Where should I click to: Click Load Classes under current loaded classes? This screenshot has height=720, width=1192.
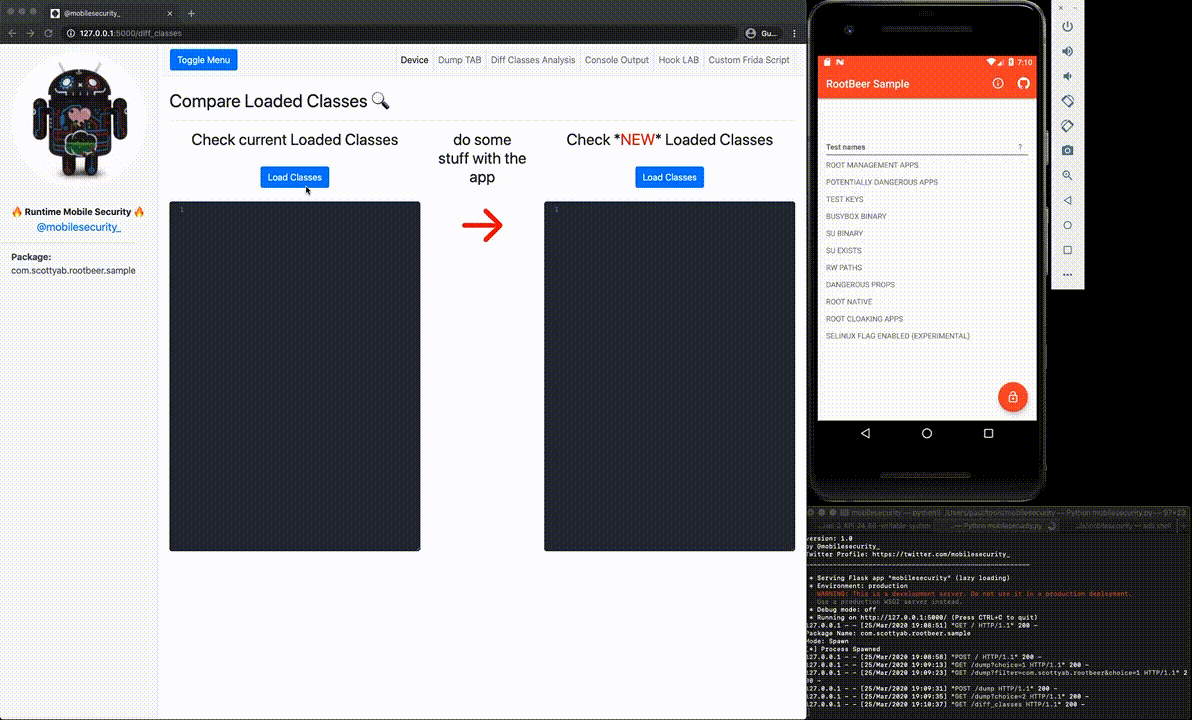[294, 177]
